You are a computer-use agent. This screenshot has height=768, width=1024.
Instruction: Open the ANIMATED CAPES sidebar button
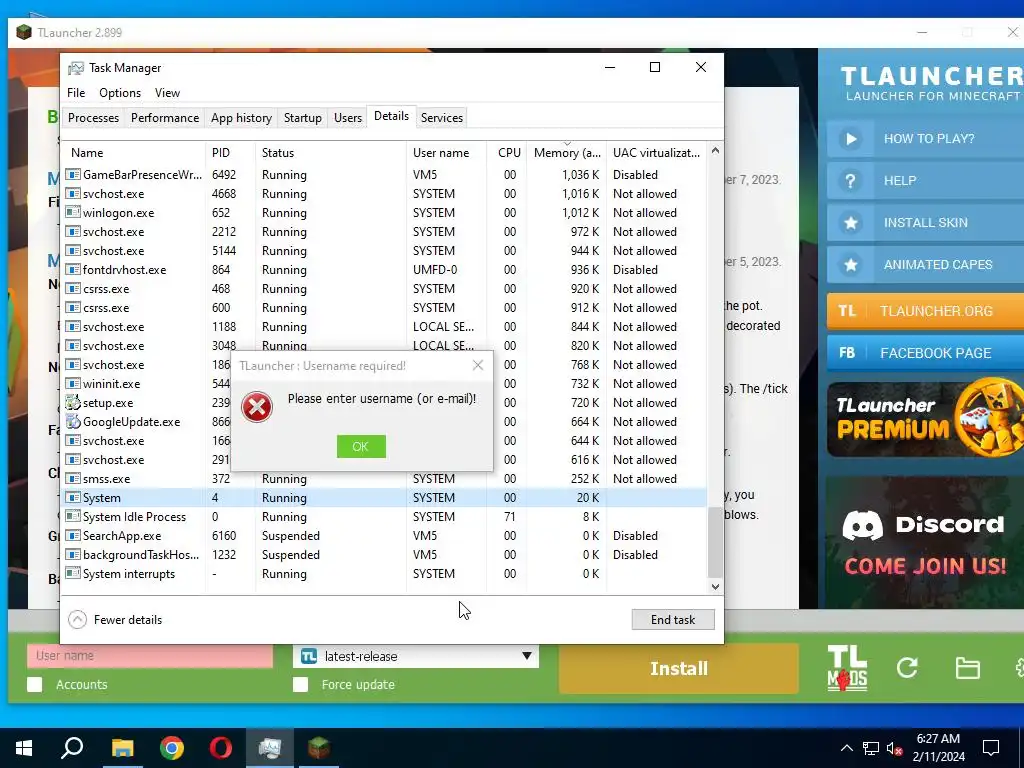pyautogui.click(x=925, y=264)
